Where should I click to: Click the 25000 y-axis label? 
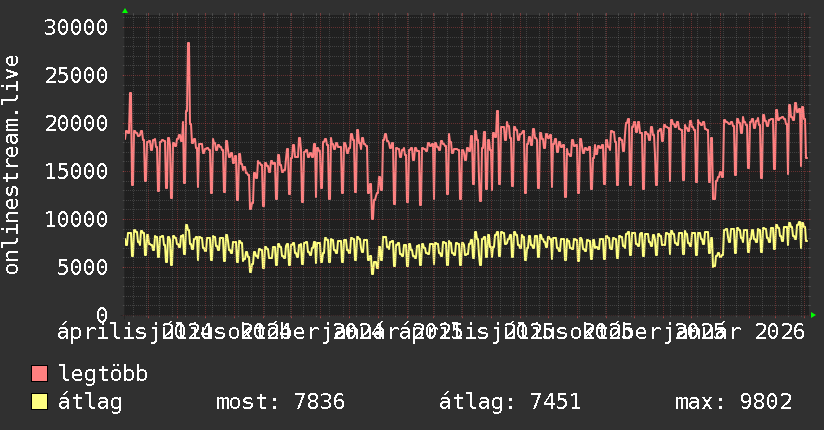click(76, 75)
